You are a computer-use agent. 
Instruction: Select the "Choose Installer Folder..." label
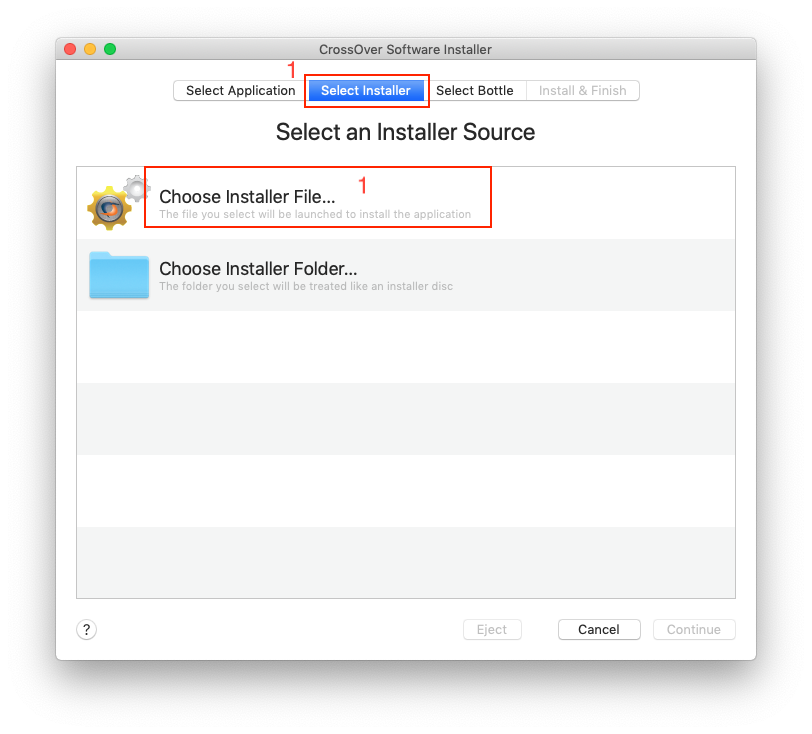coord(258,269)
